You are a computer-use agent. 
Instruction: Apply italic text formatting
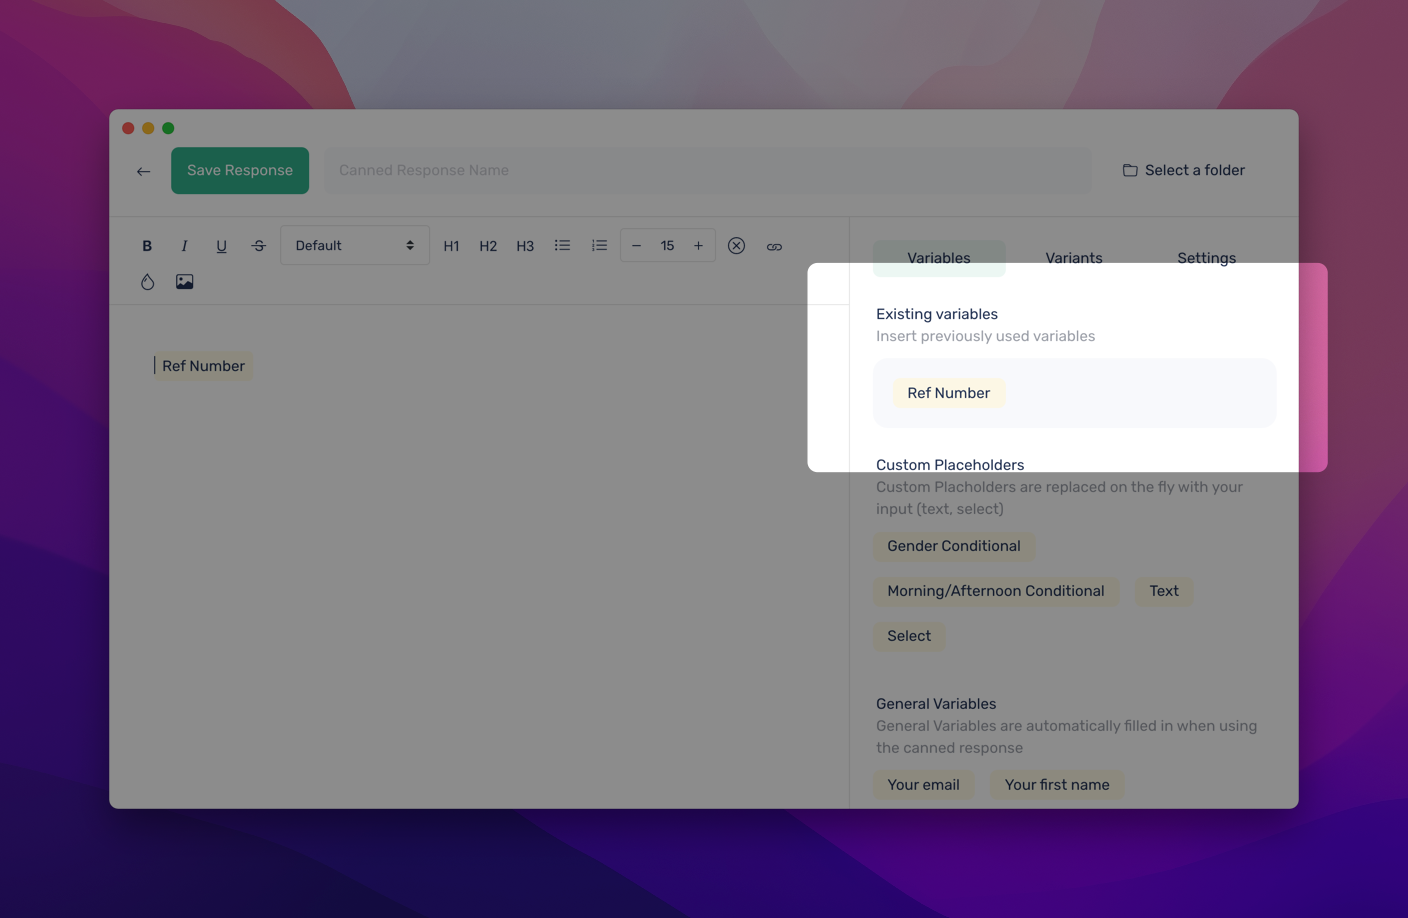[x=184, y=246]
